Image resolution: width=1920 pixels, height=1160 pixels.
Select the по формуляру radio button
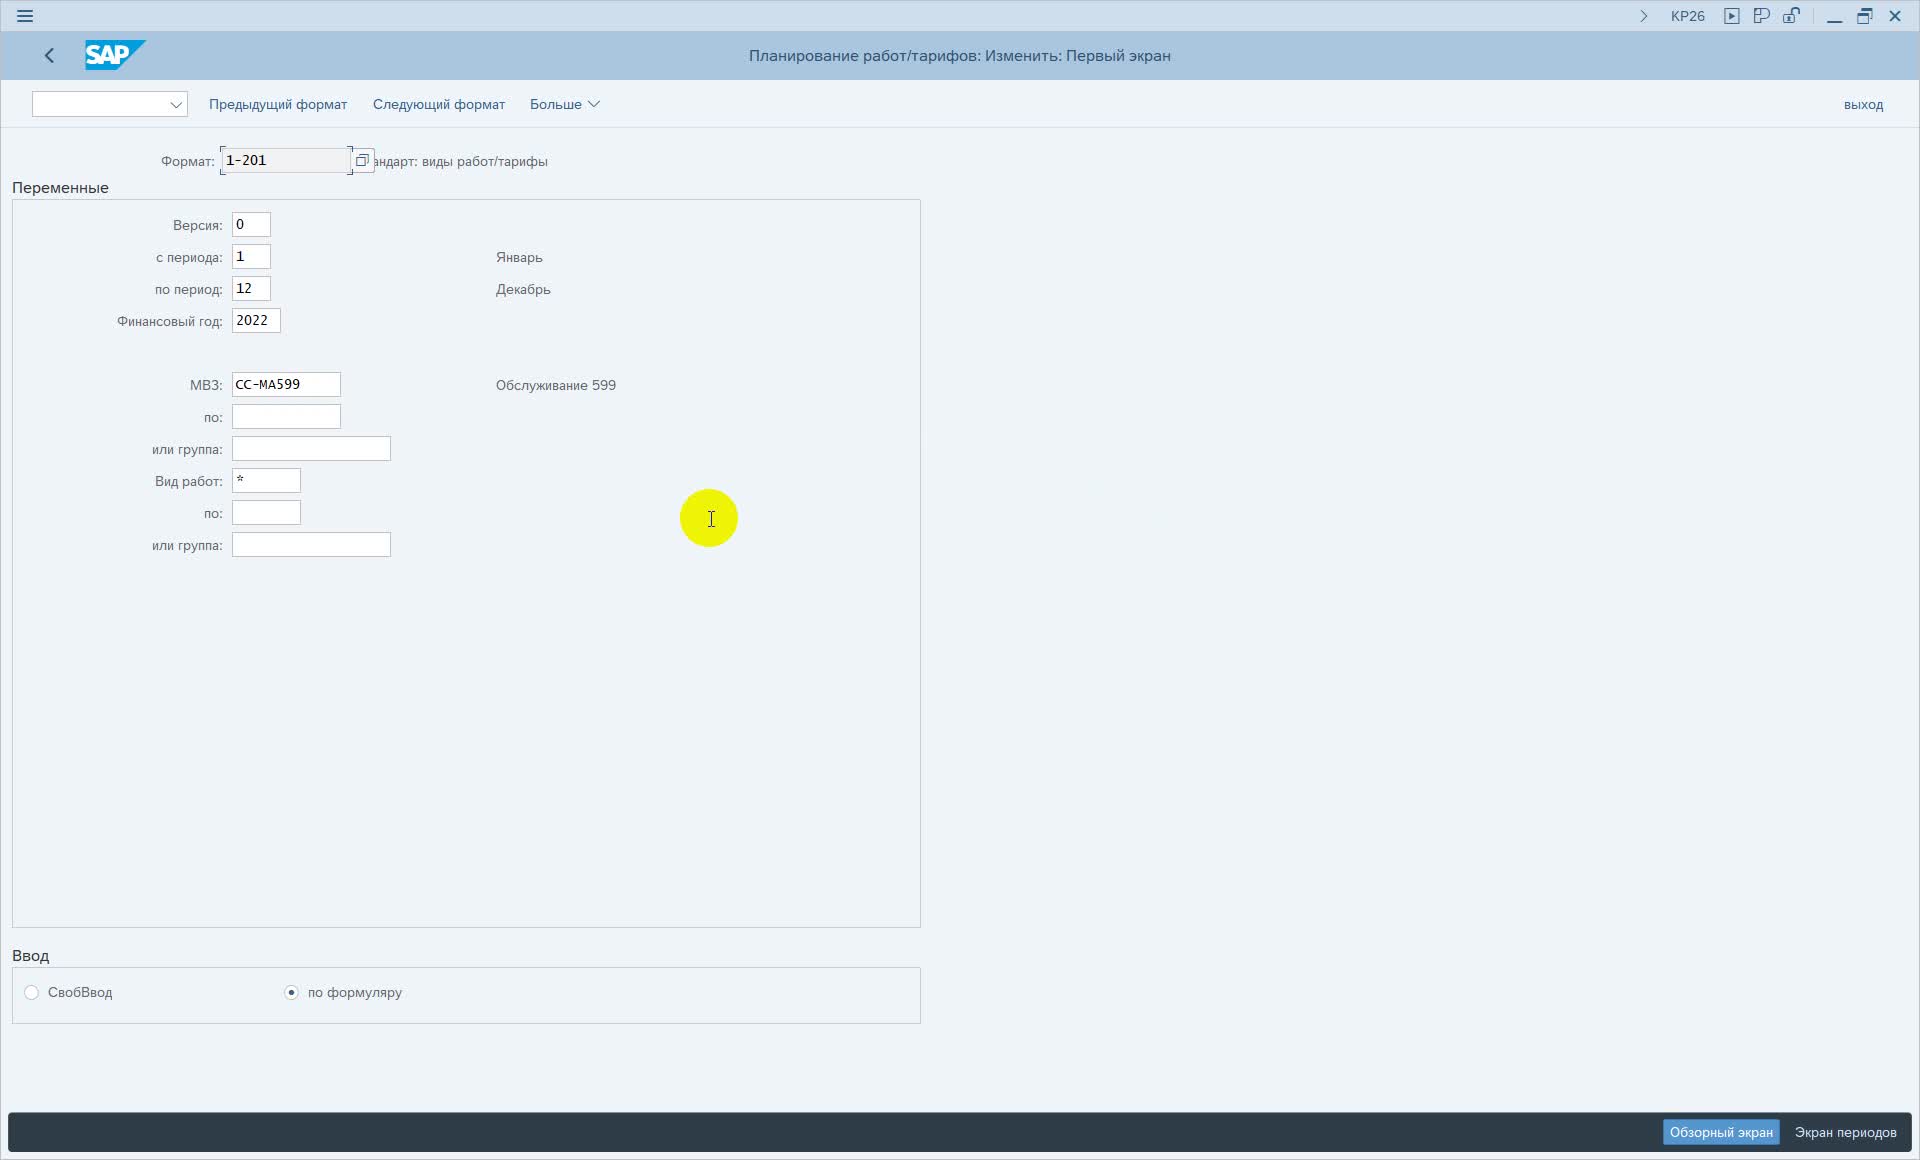pyautogui.click(x=291, y=993)
